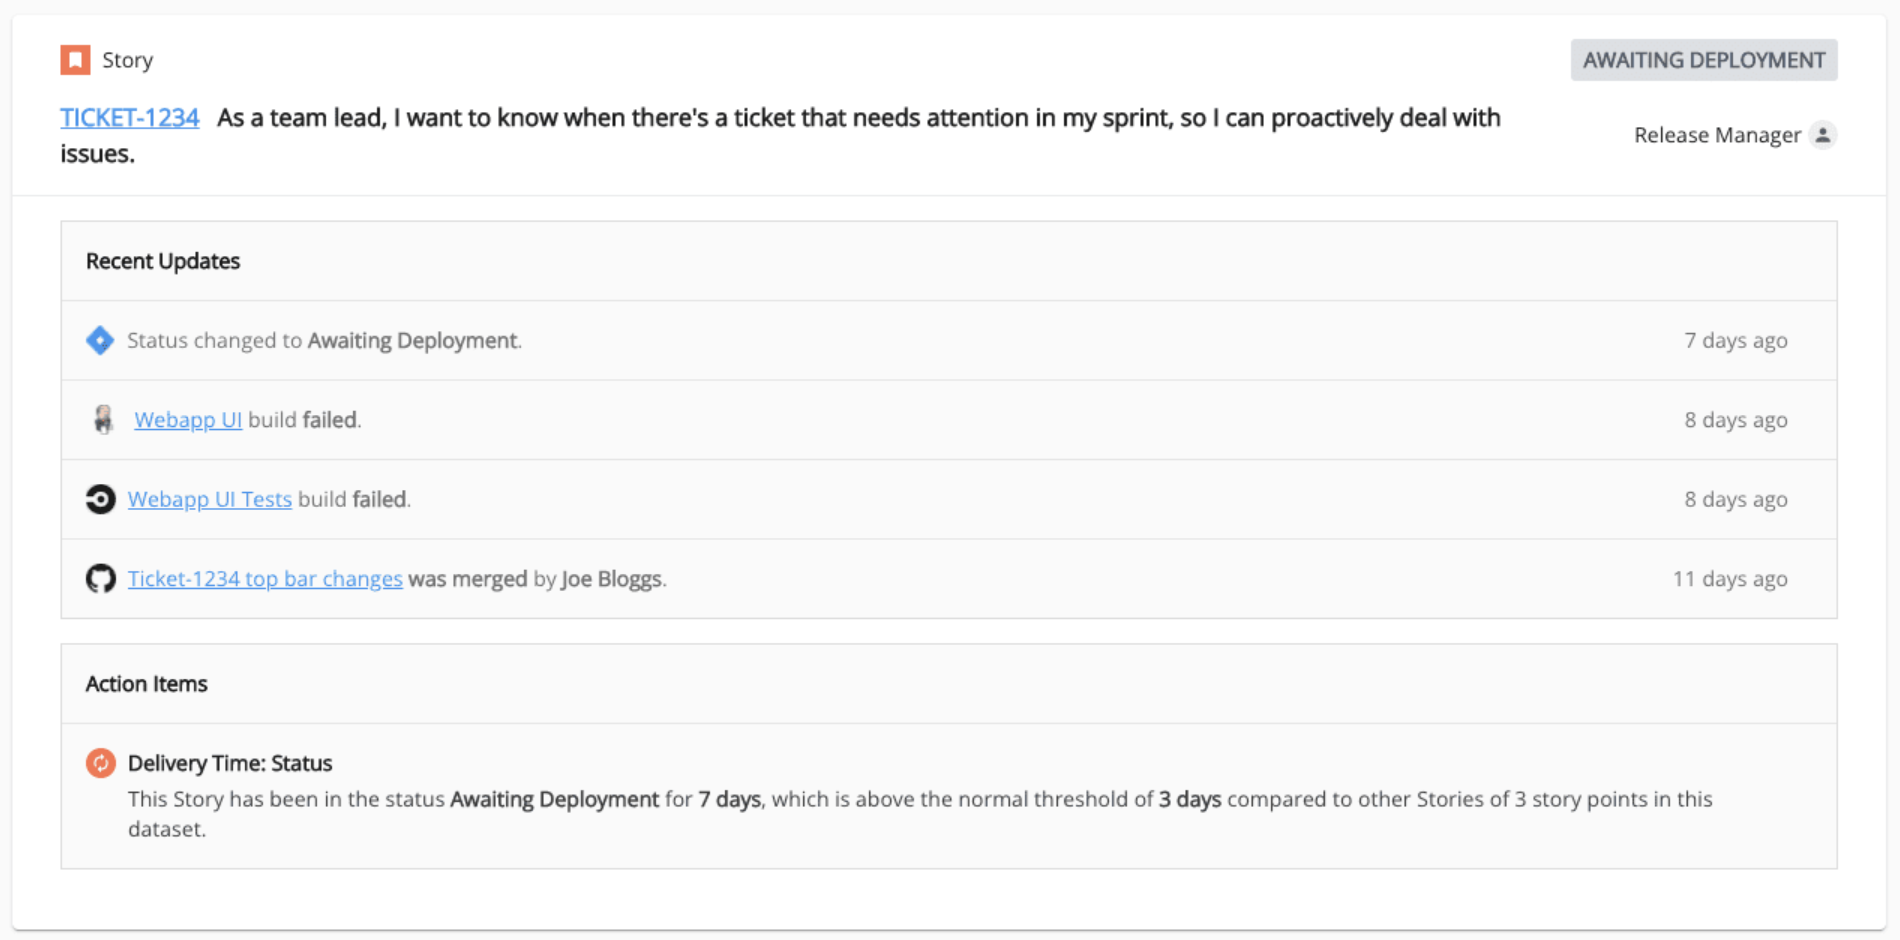Click the Action Items section header

click(x=147, y=684)
